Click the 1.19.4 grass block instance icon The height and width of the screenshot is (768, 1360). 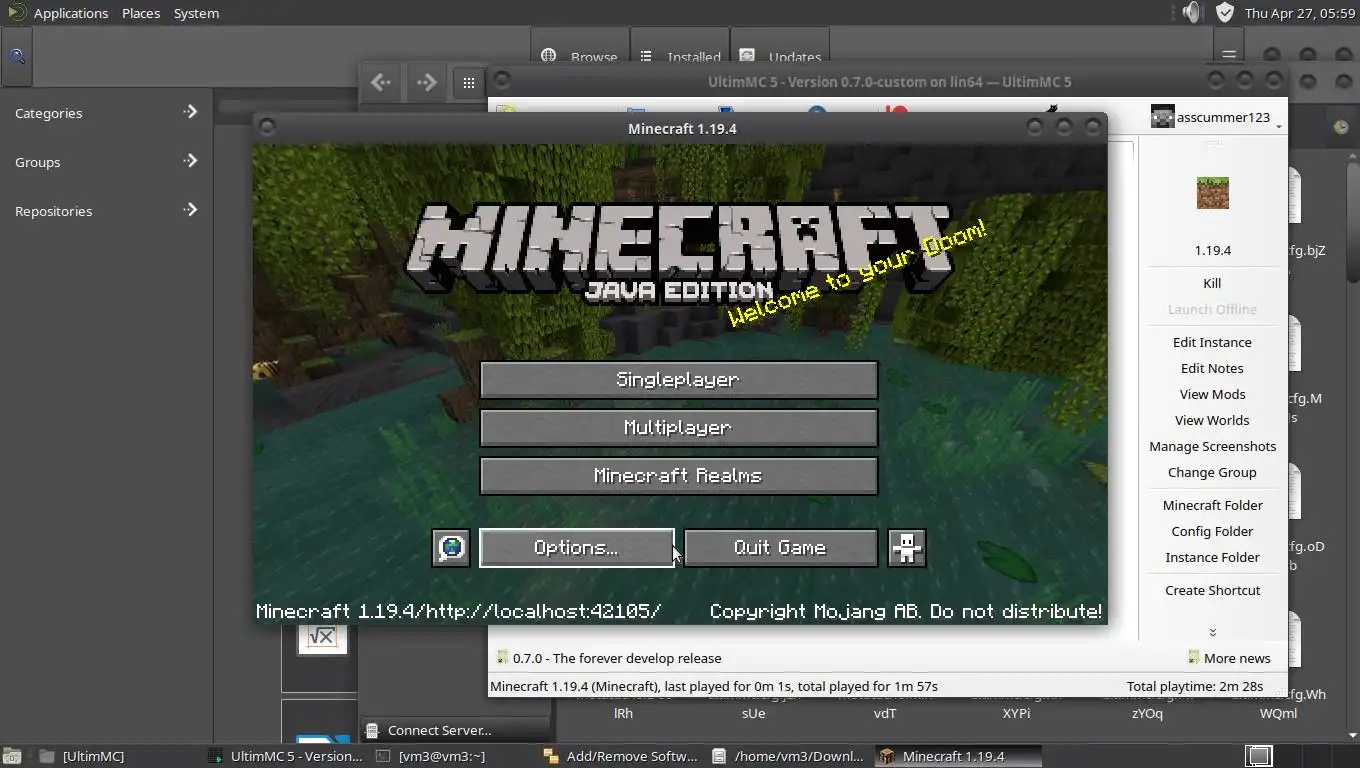(1212, 192)
